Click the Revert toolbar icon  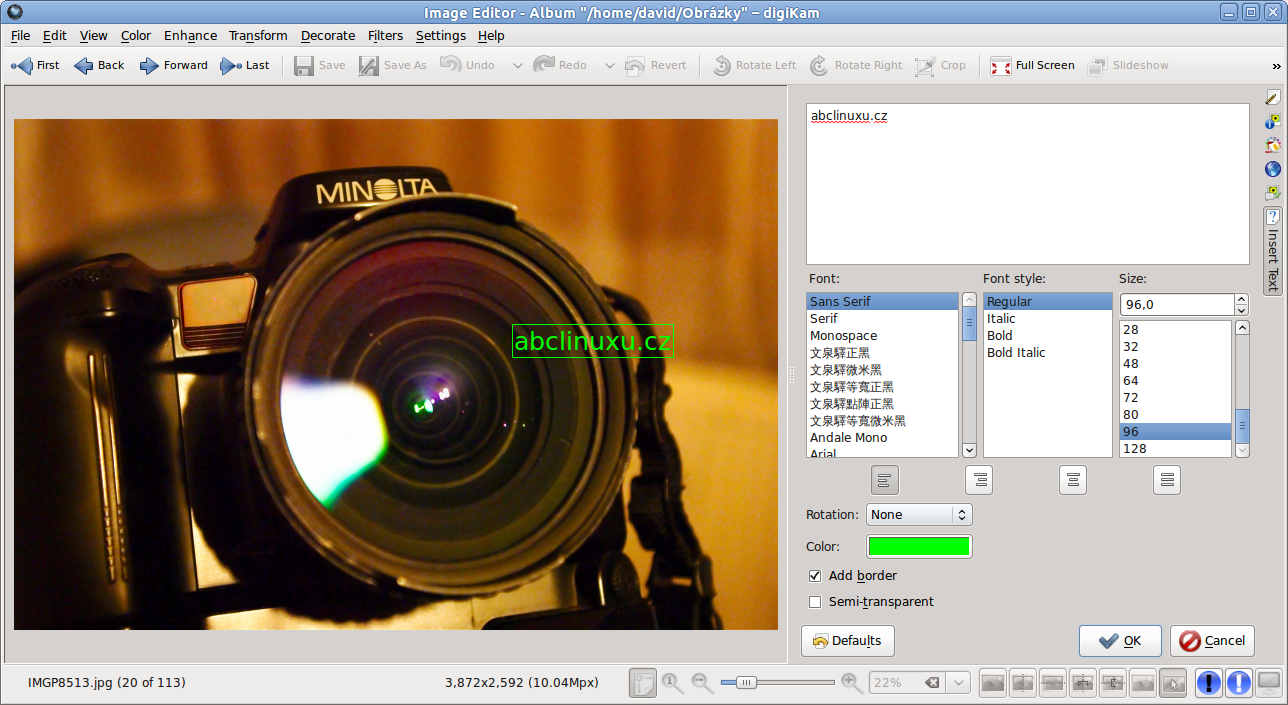pyautogui.click(x=635, y=66)
